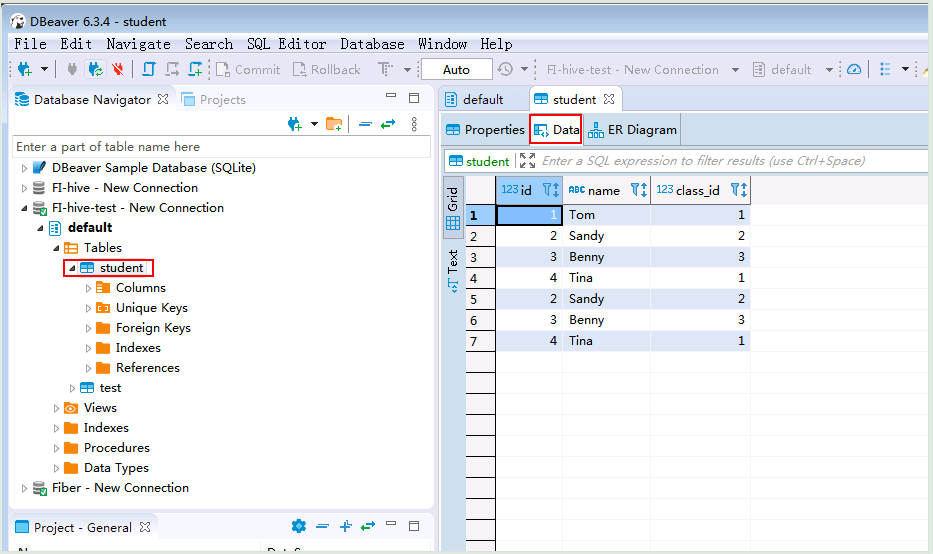The height and width of the screenshot is (554, 933).
Task: Open the New Connection dropdown arrow in main toolbar
Action: [44, 70]
